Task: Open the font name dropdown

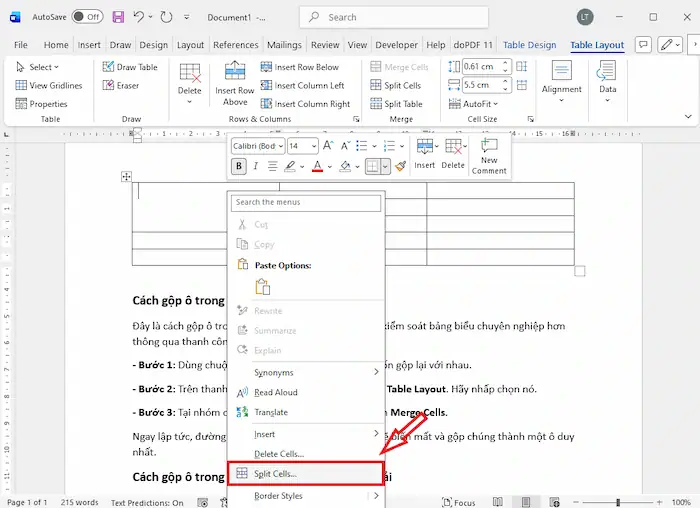Action: pyautogui.click(x=281, y=146)
